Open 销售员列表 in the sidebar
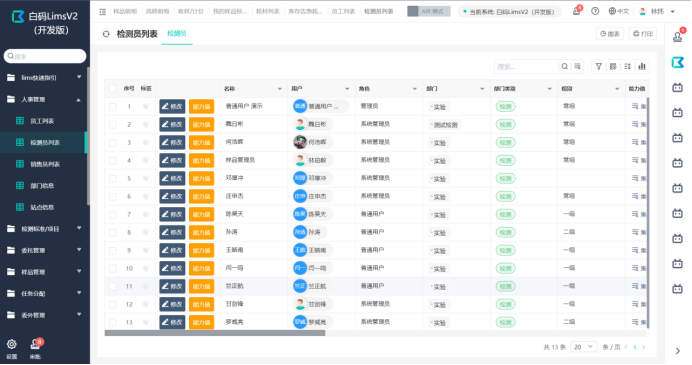The image size is (692, 365). 44,164
